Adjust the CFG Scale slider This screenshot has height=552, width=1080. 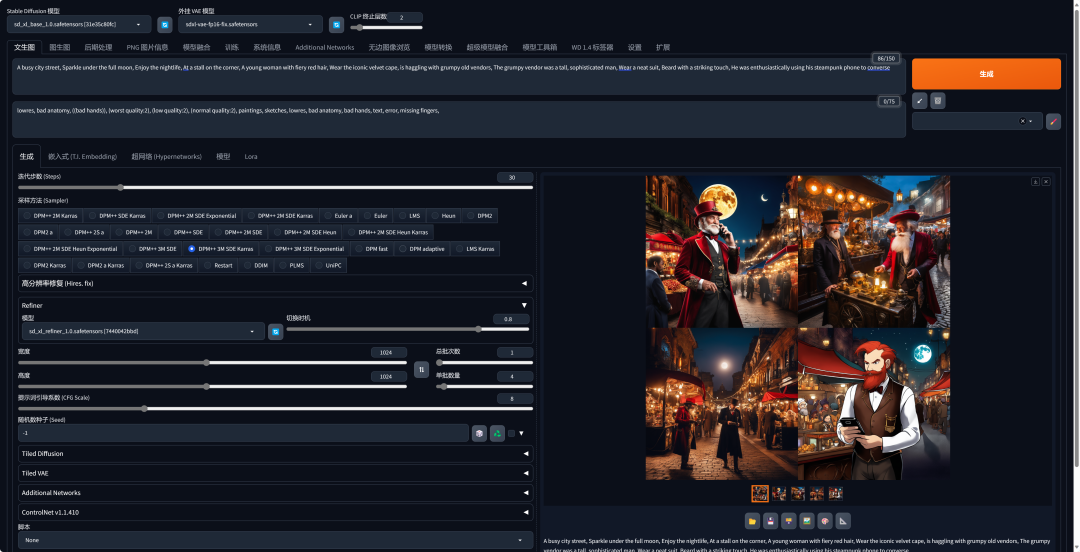point(145,408)
